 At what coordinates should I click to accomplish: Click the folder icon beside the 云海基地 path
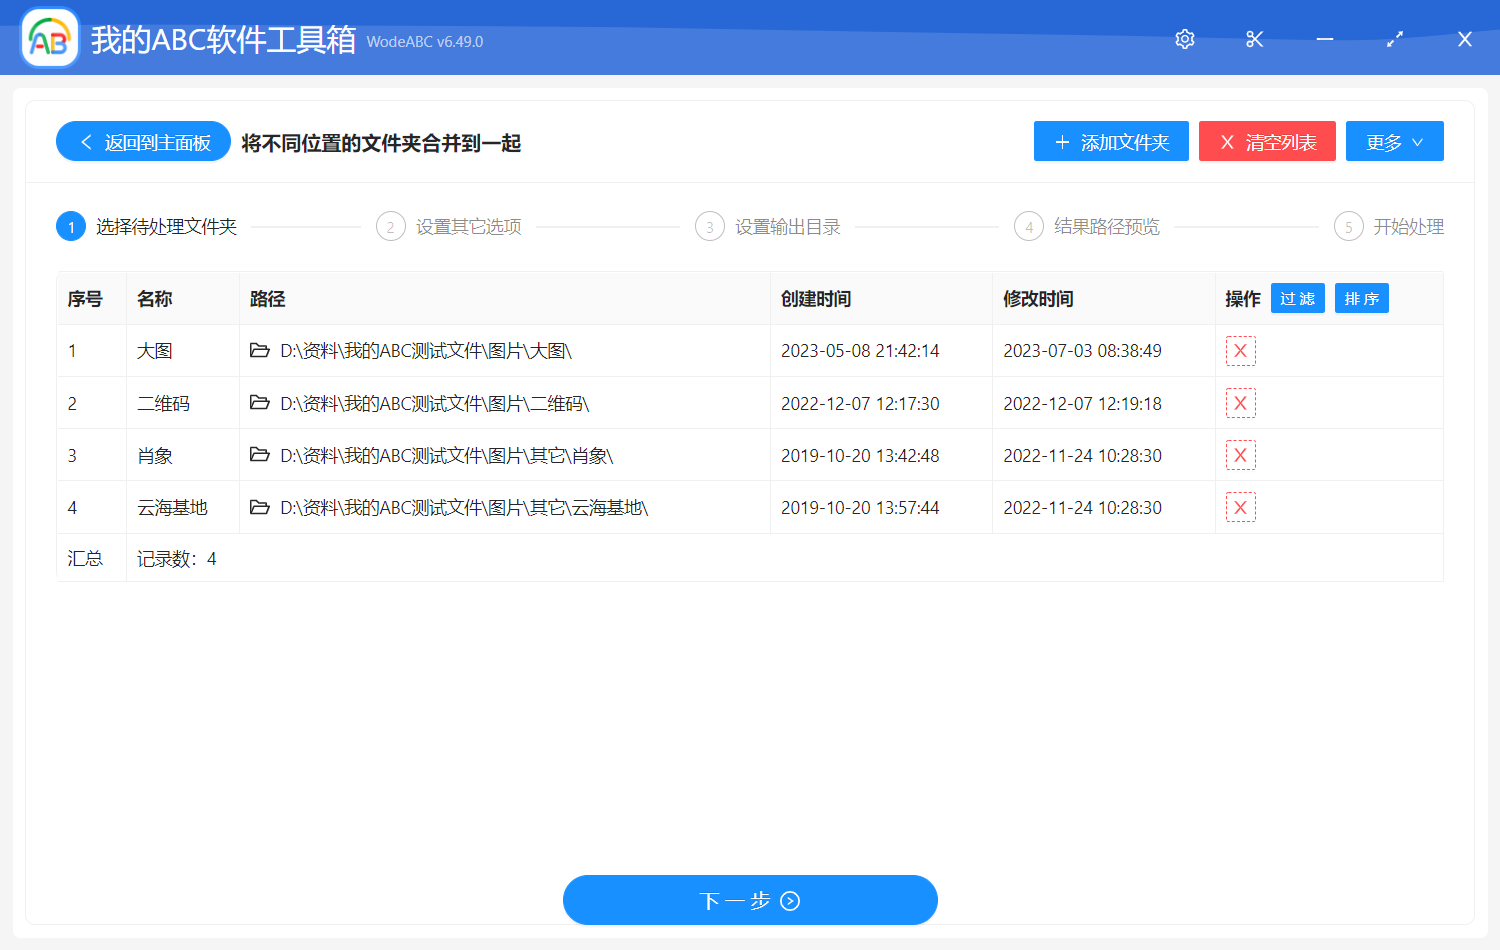[x=259, y=507]
